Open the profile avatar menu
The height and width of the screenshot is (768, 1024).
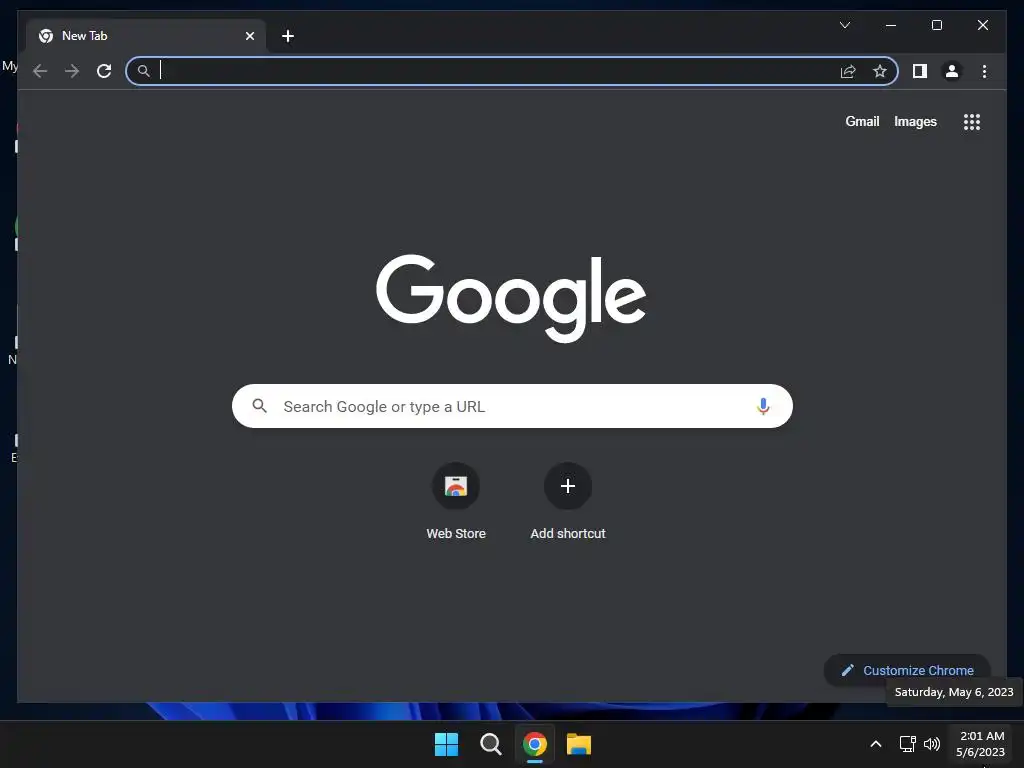click(952, 71)
